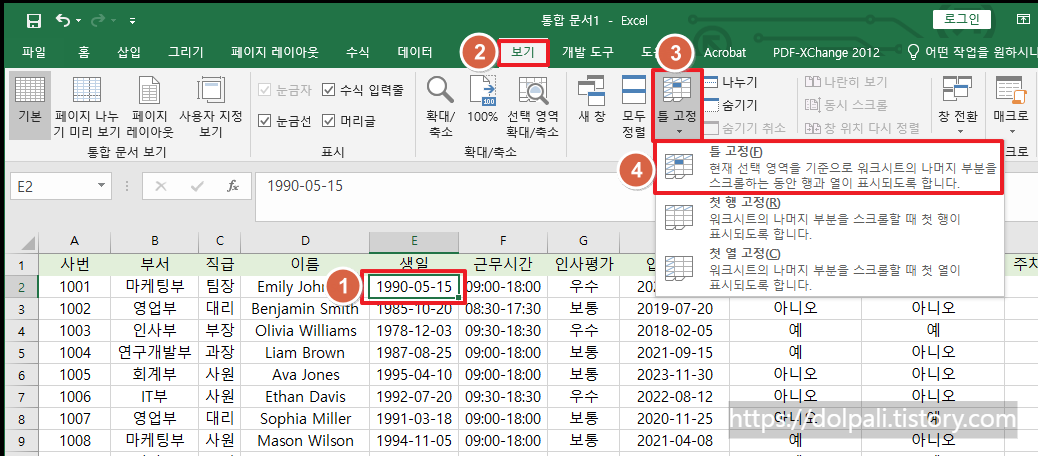1038x456 pixels.
Task: Click the Save icon in quick access toolbar
Action: click(x=34, y=21)
